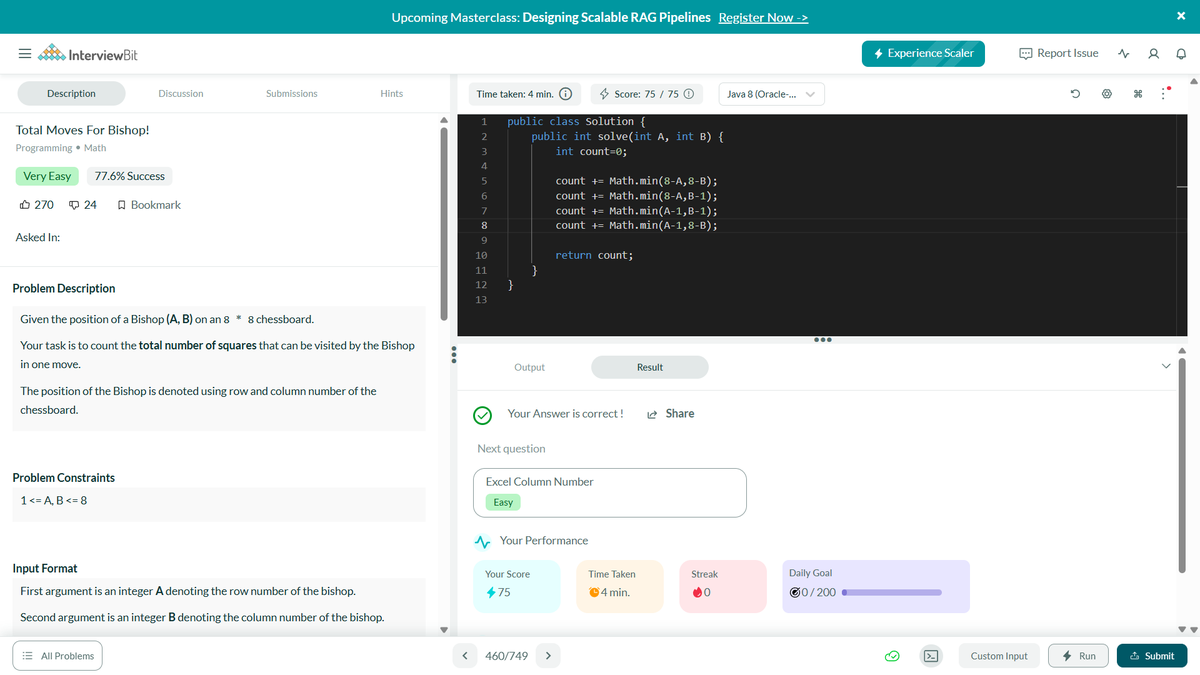Click the score info icon
Image resolution: width=1200 pixels, height=675 pixels.
[689, 94]
